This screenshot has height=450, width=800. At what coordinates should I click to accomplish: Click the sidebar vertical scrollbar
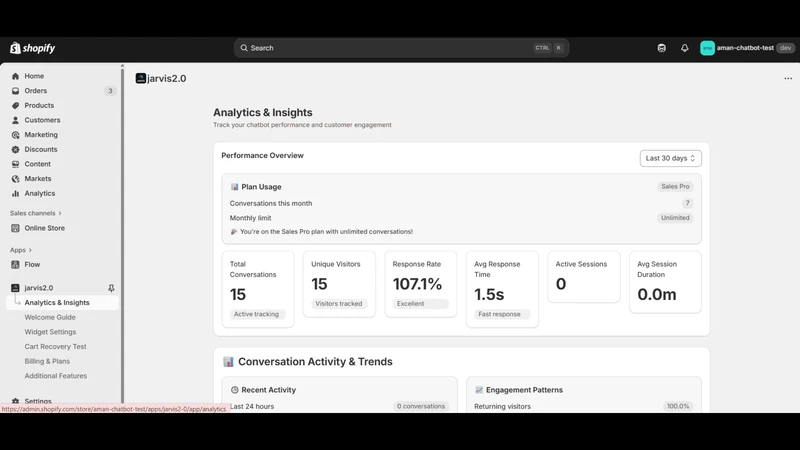[x=122, y=234]
